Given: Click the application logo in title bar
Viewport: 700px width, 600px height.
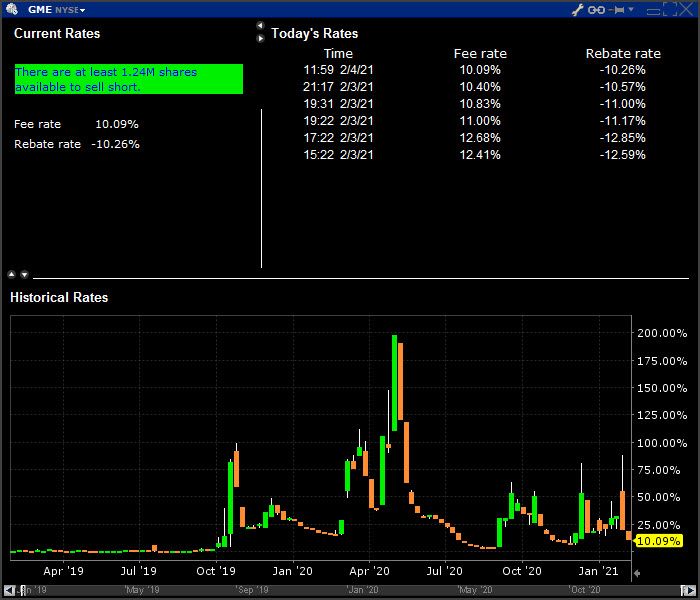Looking at the screenshot, I should coord(12,9).
